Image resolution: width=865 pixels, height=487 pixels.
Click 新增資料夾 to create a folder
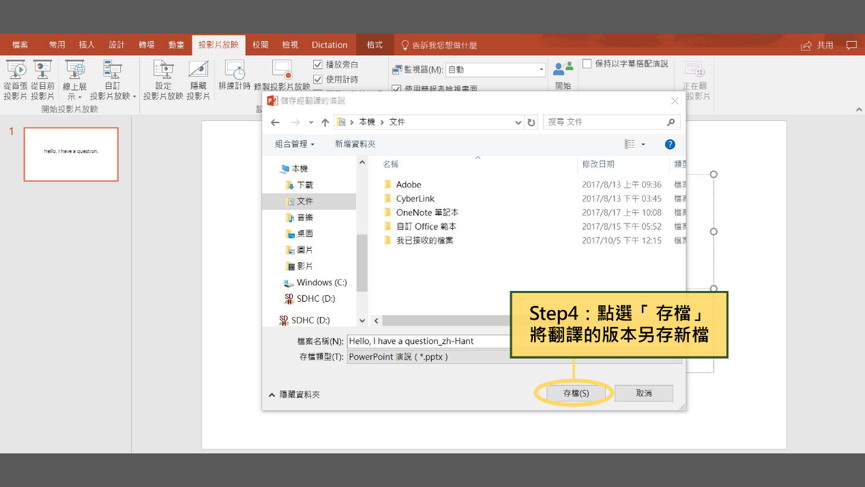coord(355,144)
